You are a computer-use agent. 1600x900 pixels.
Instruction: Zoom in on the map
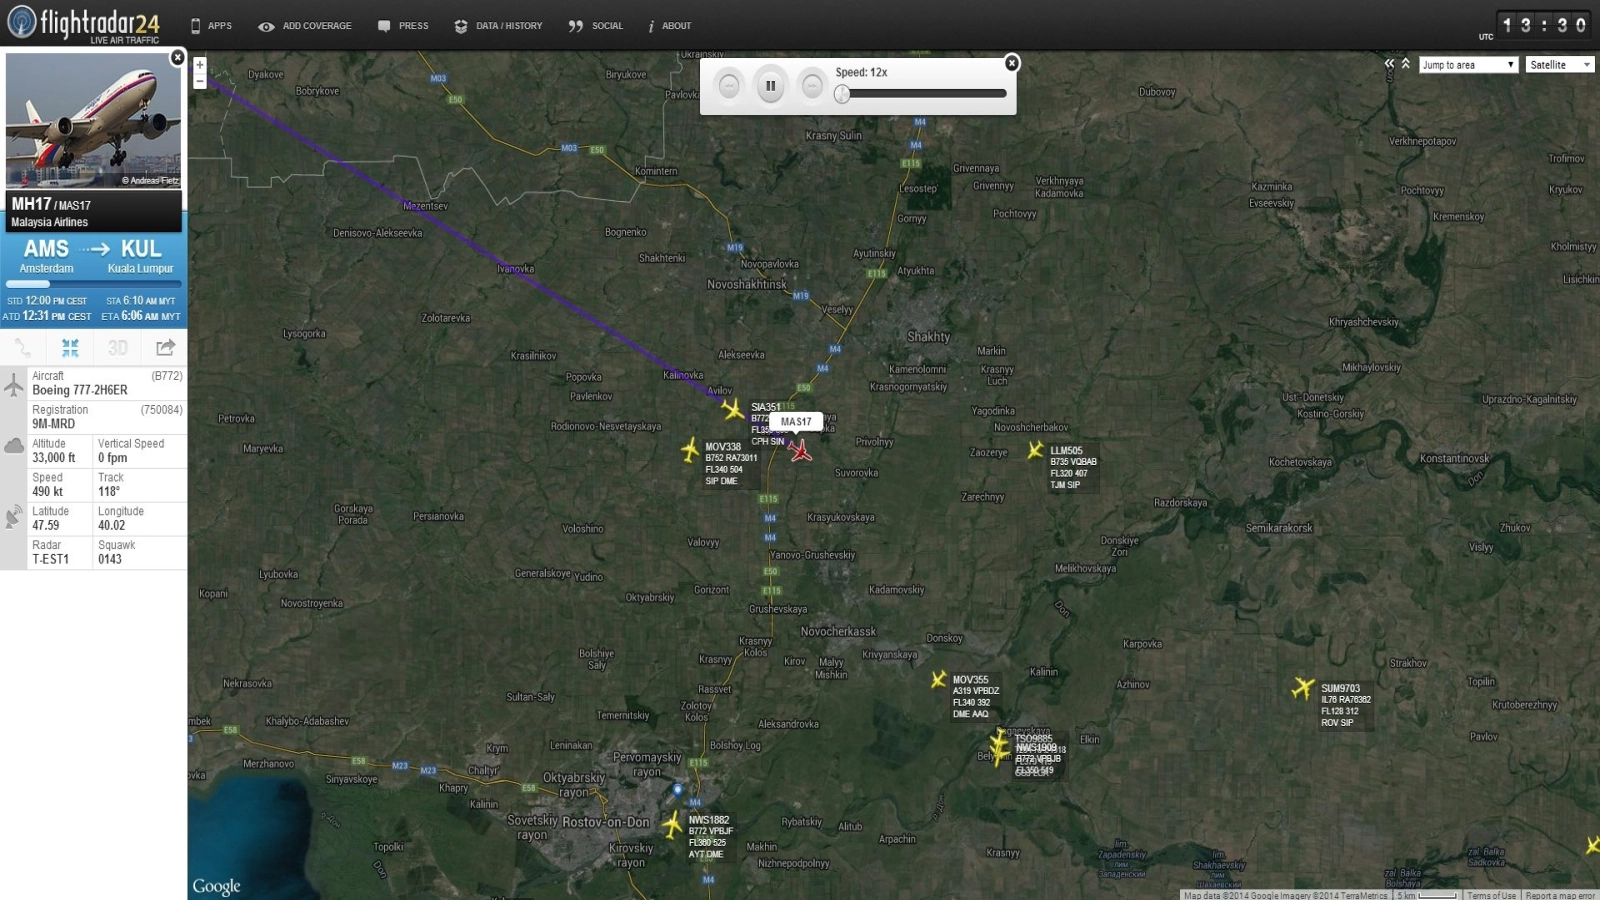[x=200, y=65]
